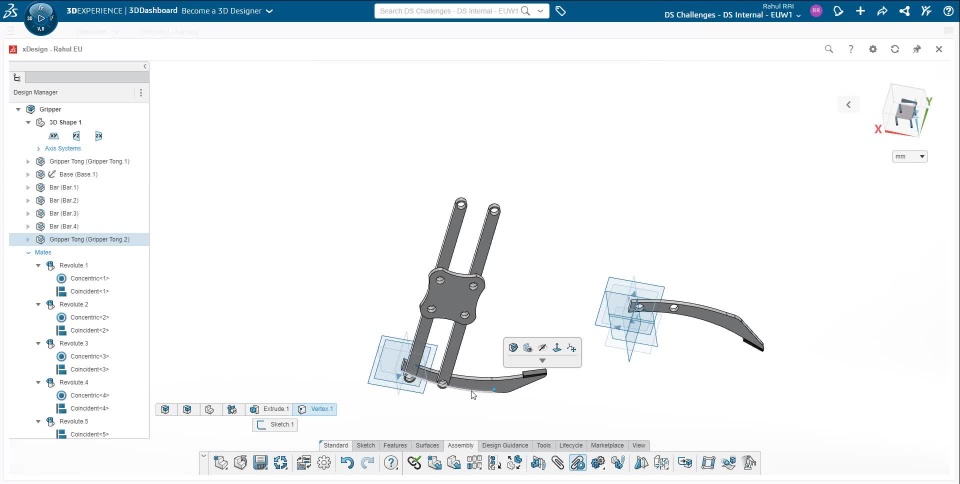Click the tag icon next to search box
Viewport: 960px width, 484px height.
(x=560, y=11)
